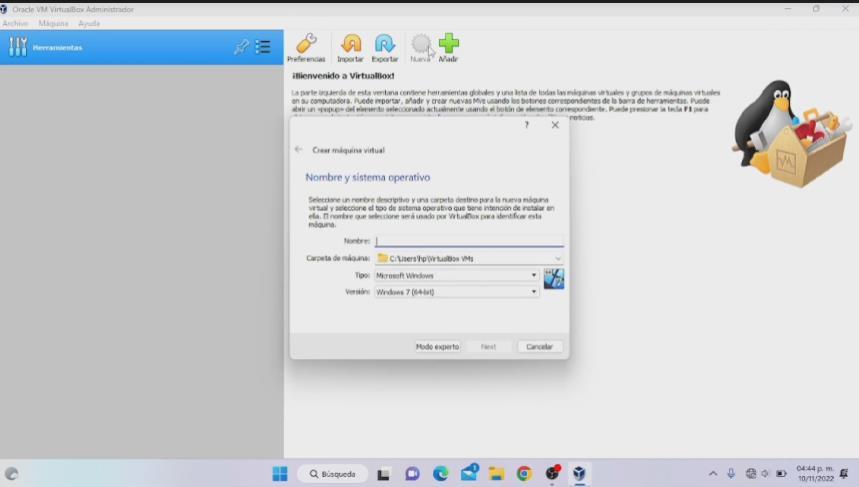Image resolution: width=859 pixels, height=487 pixels.
Task: Show hidden system tray icons
Action: click(713, 473)
